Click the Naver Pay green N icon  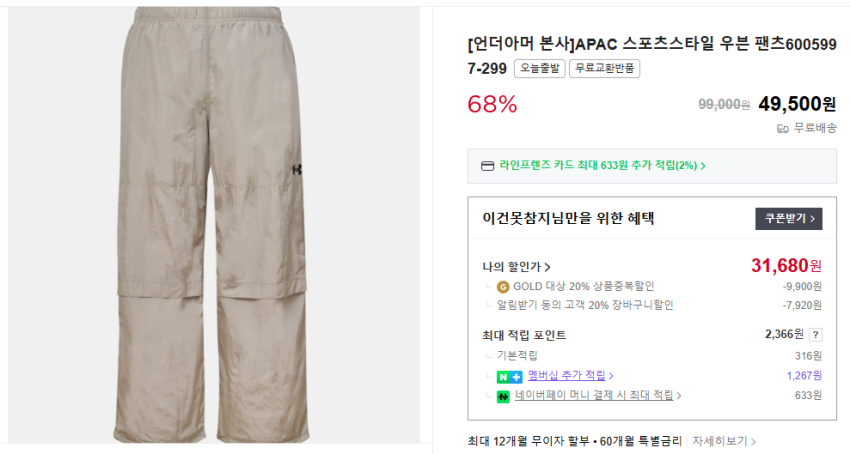[504, 396]
